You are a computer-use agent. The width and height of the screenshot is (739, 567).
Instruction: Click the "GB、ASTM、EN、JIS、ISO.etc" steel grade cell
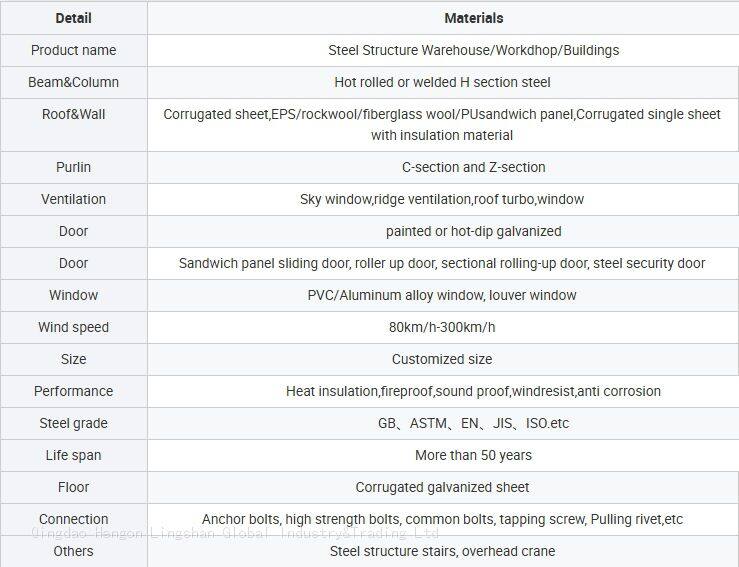tap(473, 423)
